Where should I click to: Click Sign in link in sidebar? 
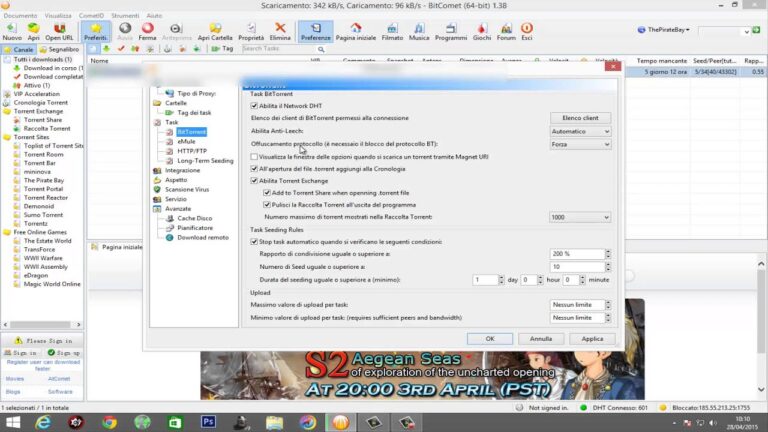[x=21, y=353]
